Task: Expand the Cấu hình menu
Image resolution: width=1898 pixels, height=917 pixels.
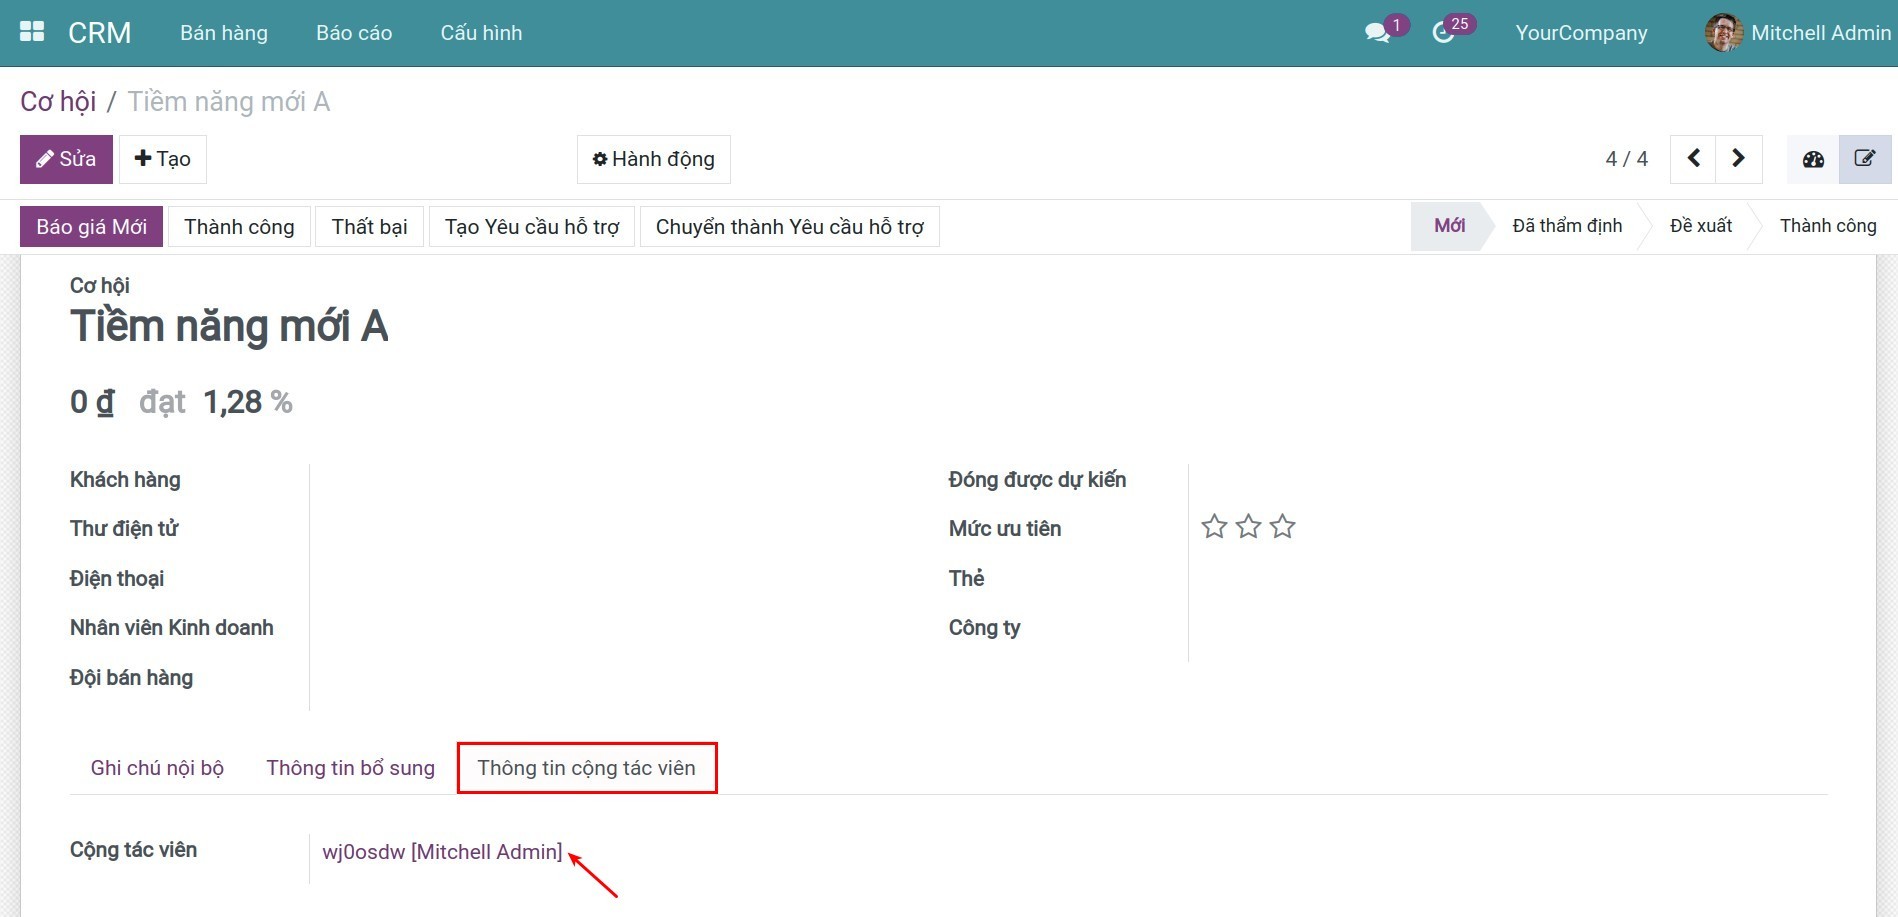Action: tap(481, 33)
